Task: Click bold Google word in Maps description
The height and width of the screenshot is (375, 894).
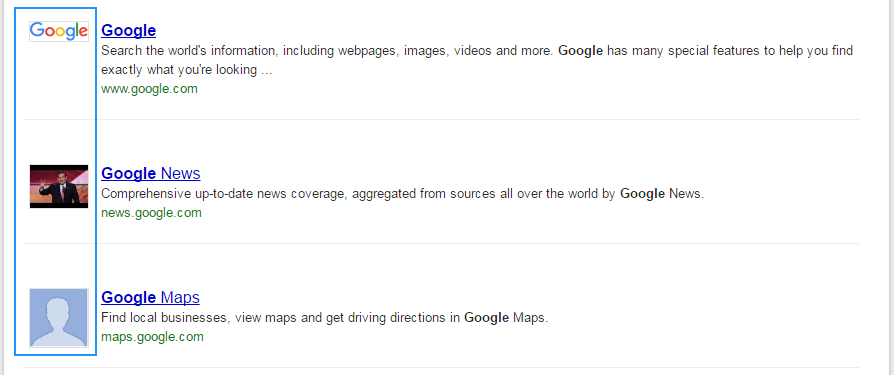Action: pyautogui.click(x=486, y=318)
